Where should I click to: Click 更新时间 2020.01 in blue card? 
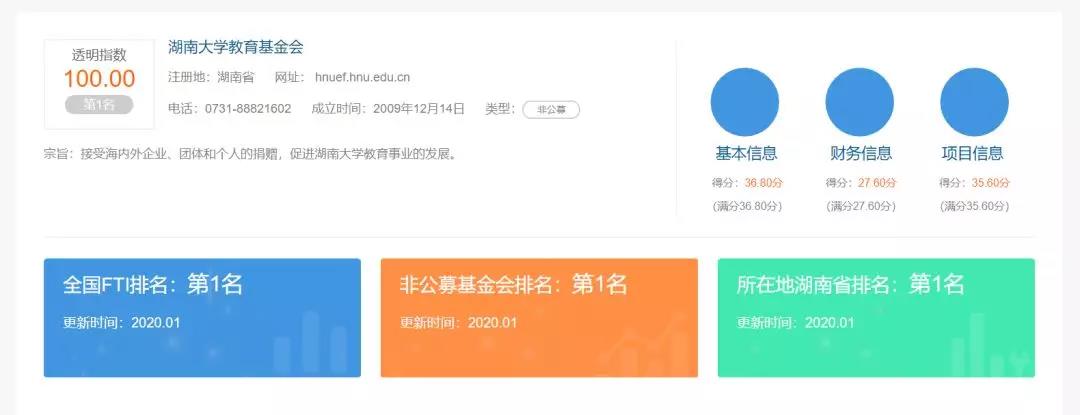[122, 322]
